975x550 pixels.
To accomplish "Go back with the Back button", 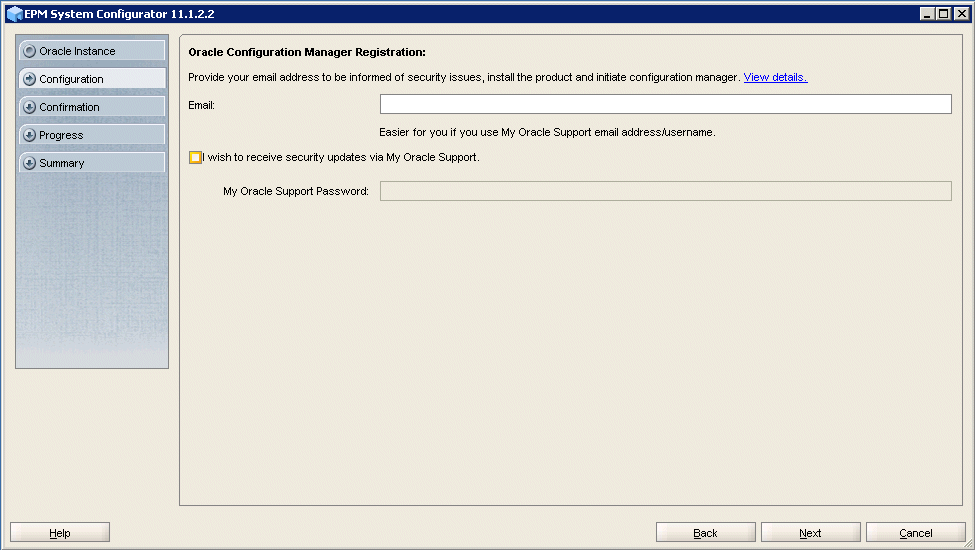I will pyautogui.click(x=705, y=533).
